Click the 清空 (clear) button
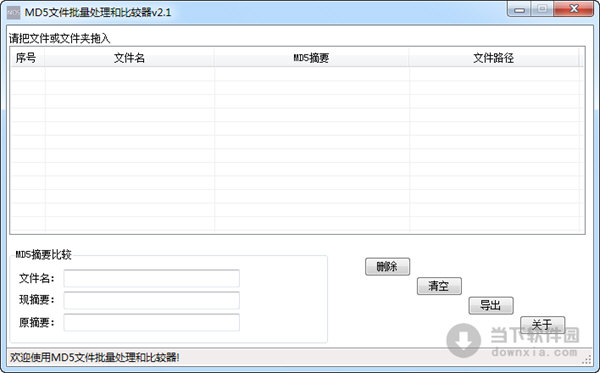This screenshot has height=373, width=600. [x=439, y=286]
